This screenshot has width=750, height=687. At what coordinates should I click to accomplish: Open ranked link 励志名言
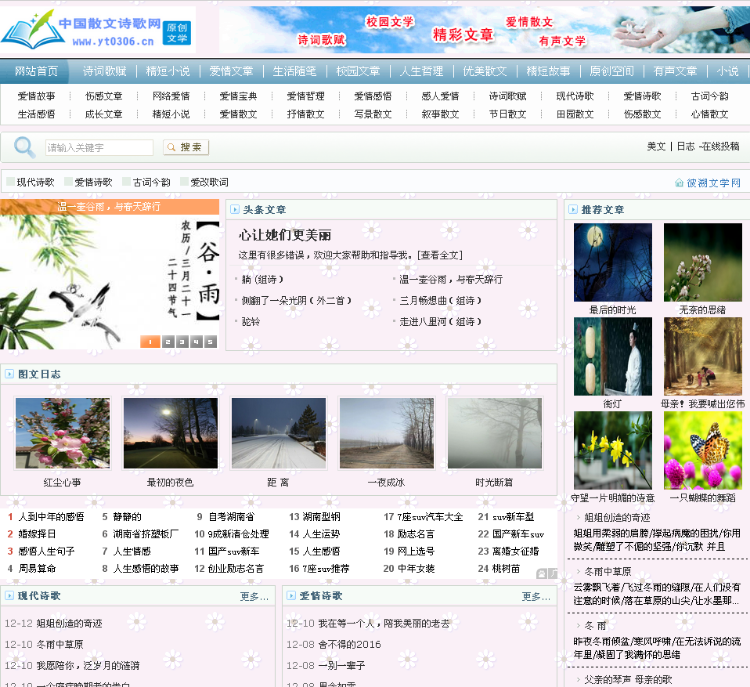coord(416,534)
